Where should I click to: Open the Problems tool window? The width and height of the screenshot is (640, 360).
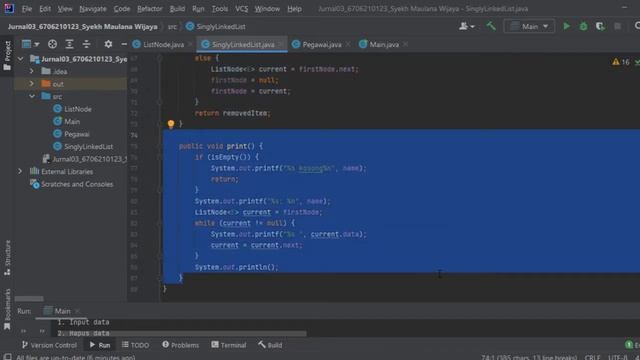(180, 345)
